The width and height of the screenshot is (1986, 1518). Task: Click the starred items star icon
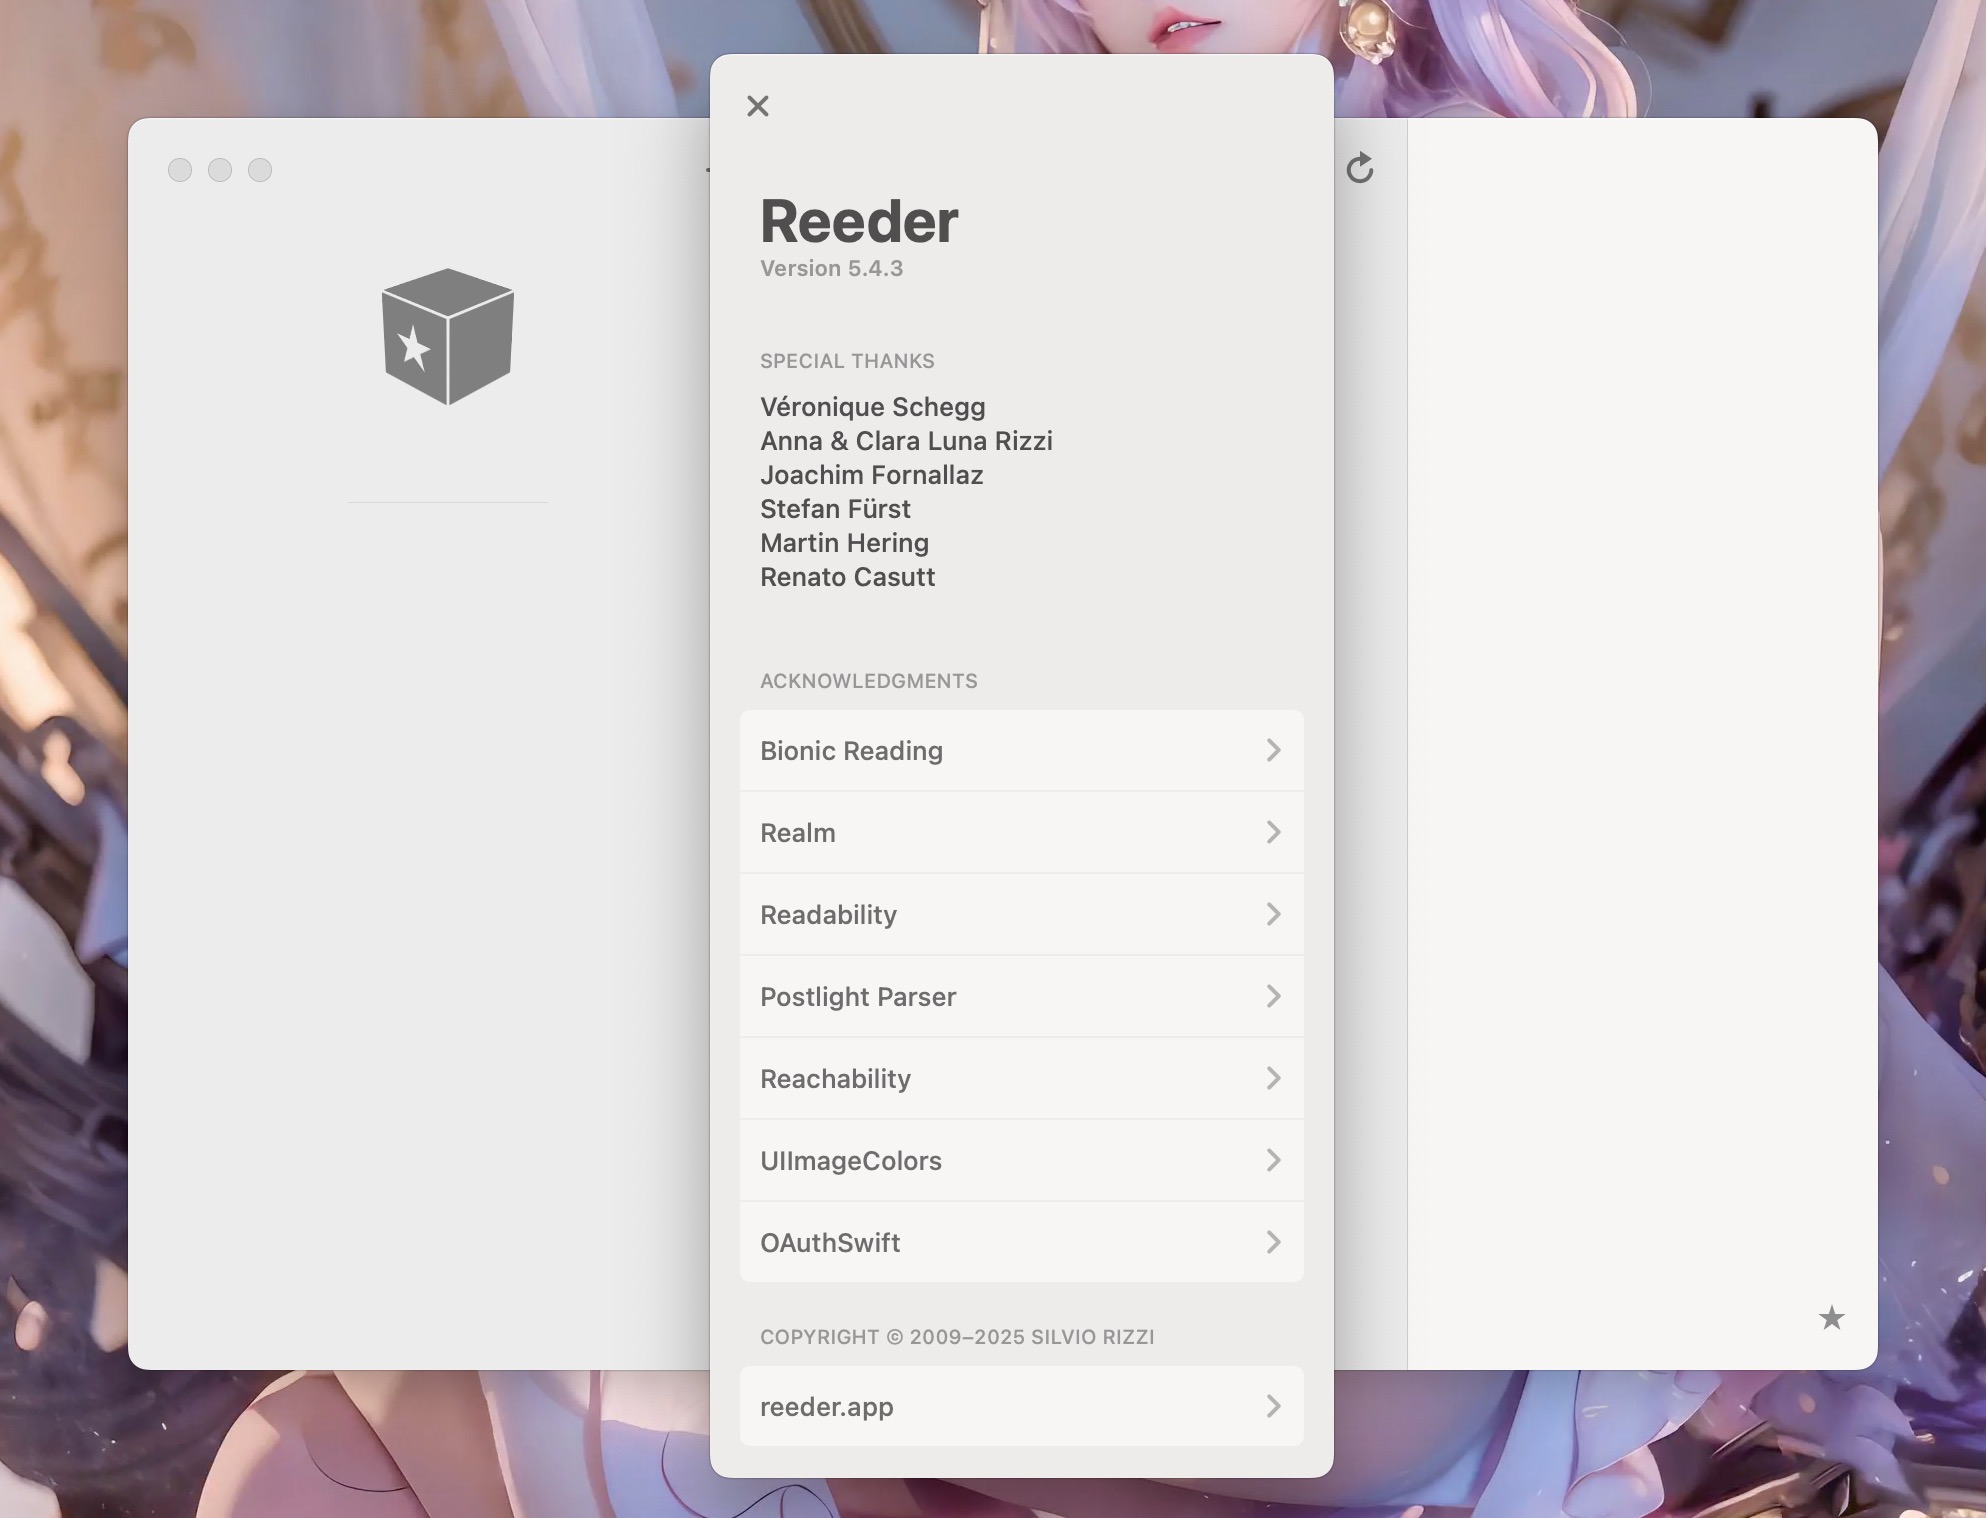tap(1831, 1318)
